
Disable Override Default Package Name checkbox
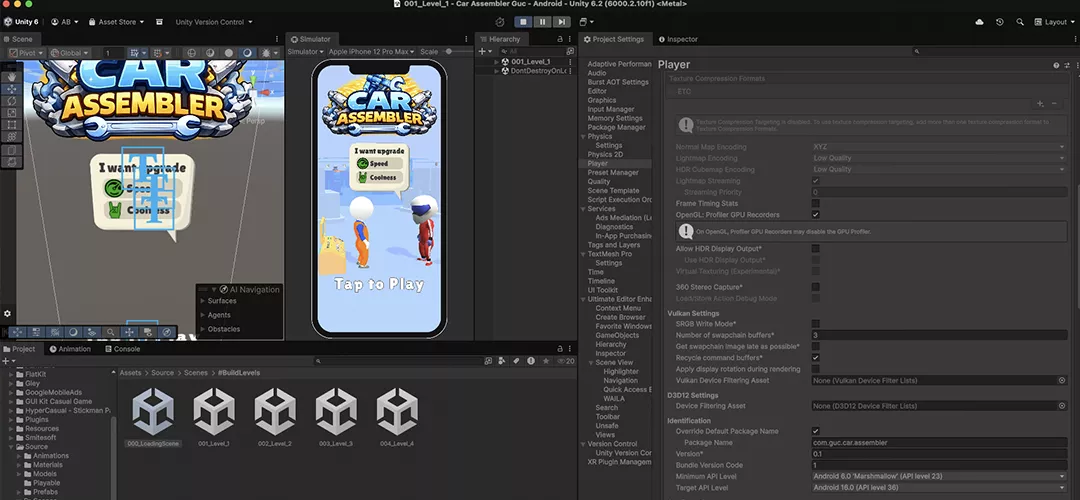coord(815,431)
